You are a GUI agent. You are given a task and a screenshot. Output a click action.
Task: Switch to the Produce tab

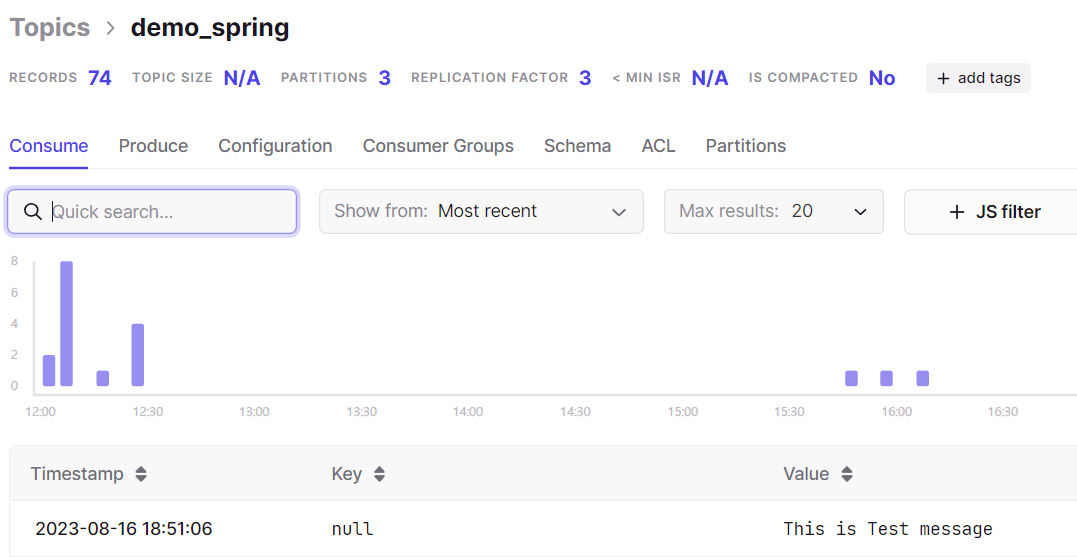(x=153, y=146)
